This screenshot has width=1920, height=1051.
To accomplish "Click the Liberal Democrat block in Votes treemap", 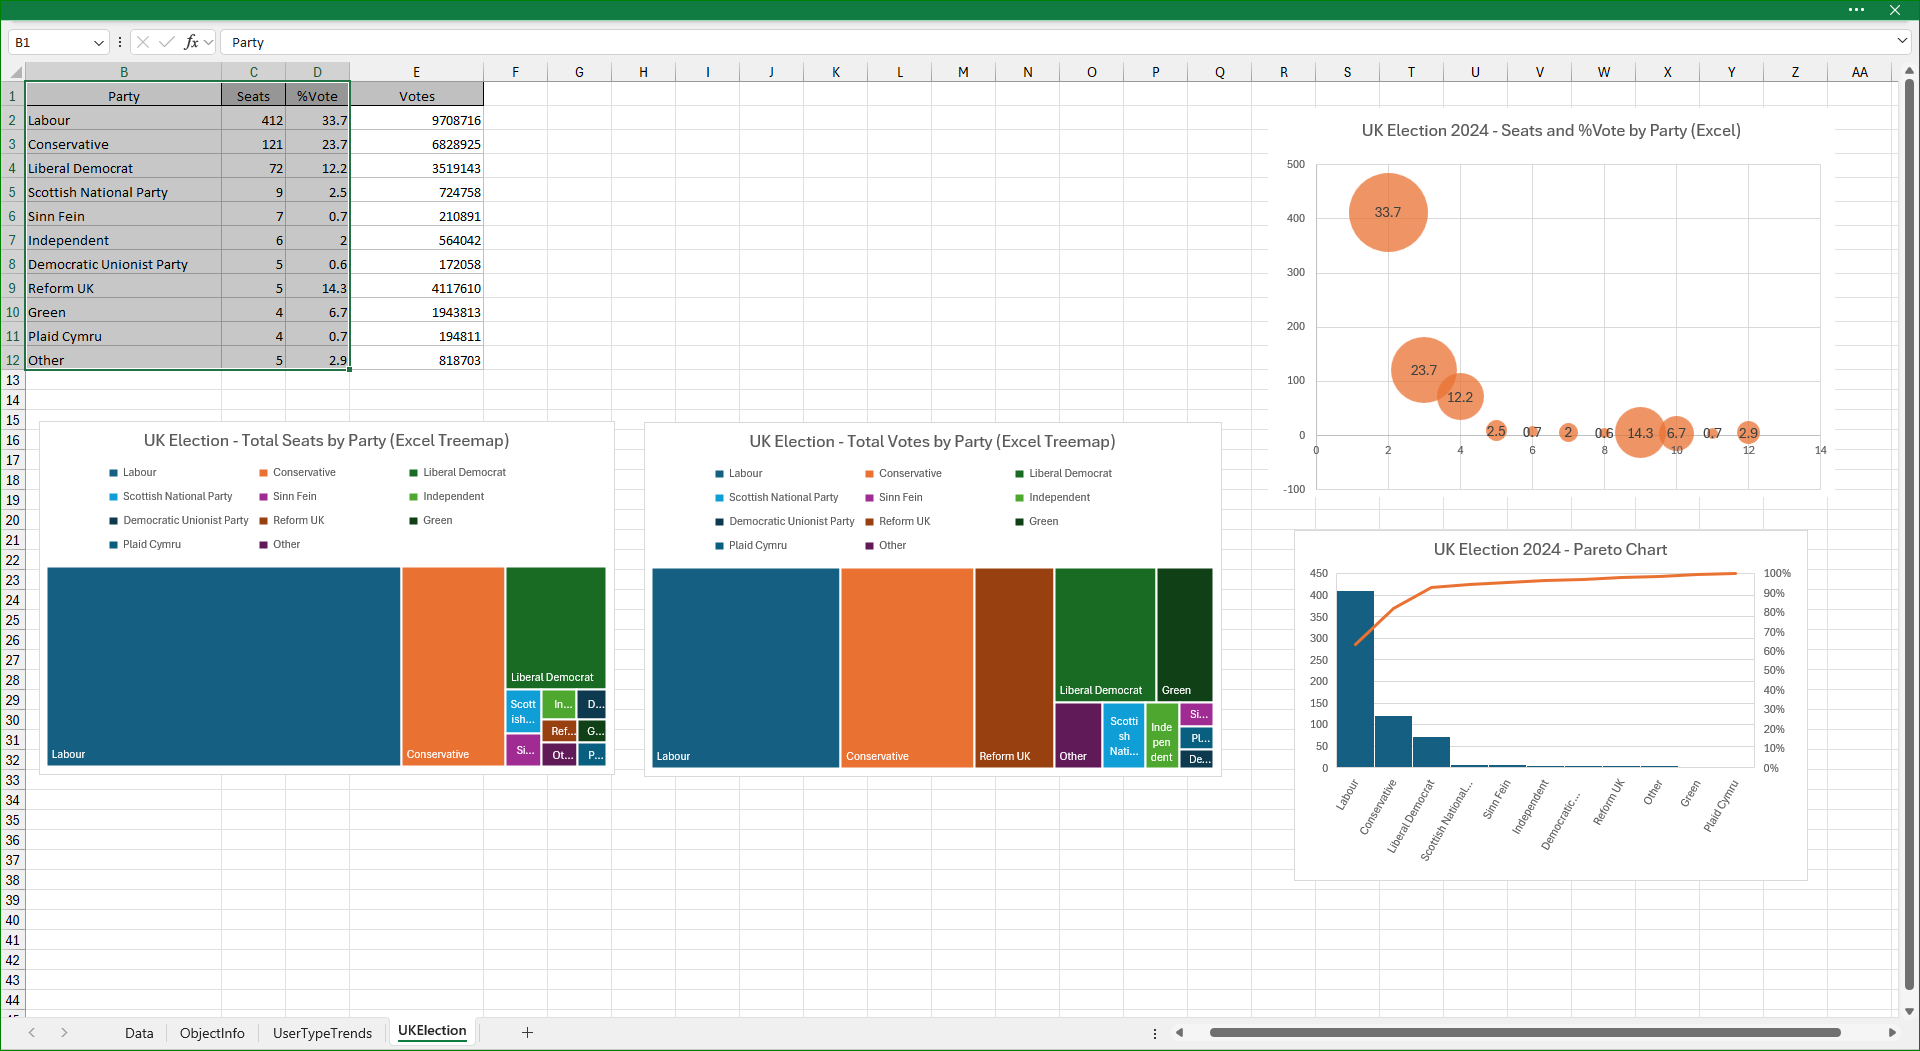I will 1105,634.
